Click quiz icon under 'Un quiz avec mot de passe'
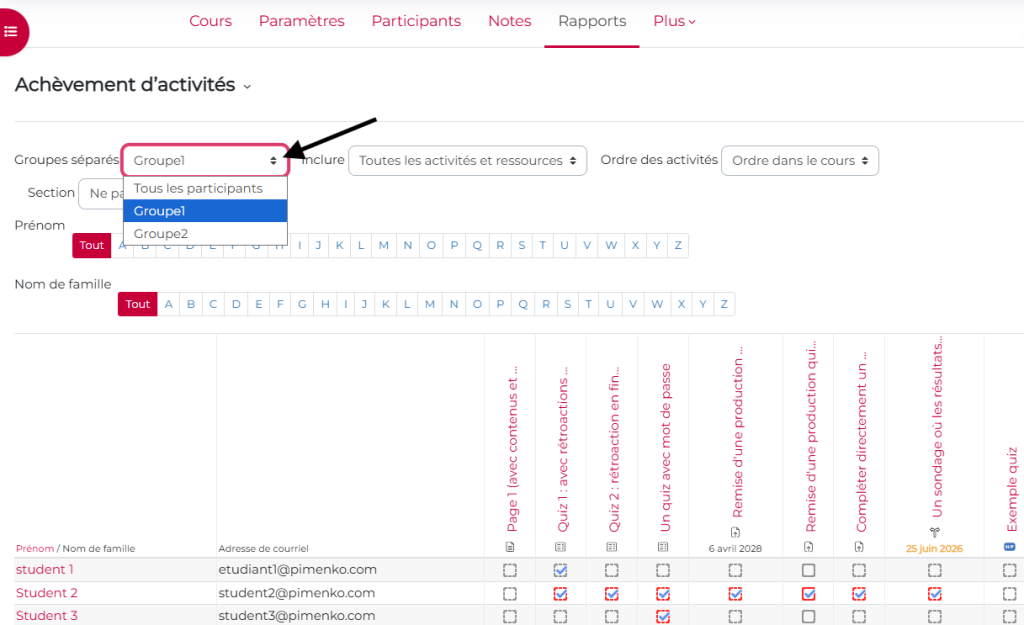The width and height of the screenshot is (1024, 625). (663, 547)
